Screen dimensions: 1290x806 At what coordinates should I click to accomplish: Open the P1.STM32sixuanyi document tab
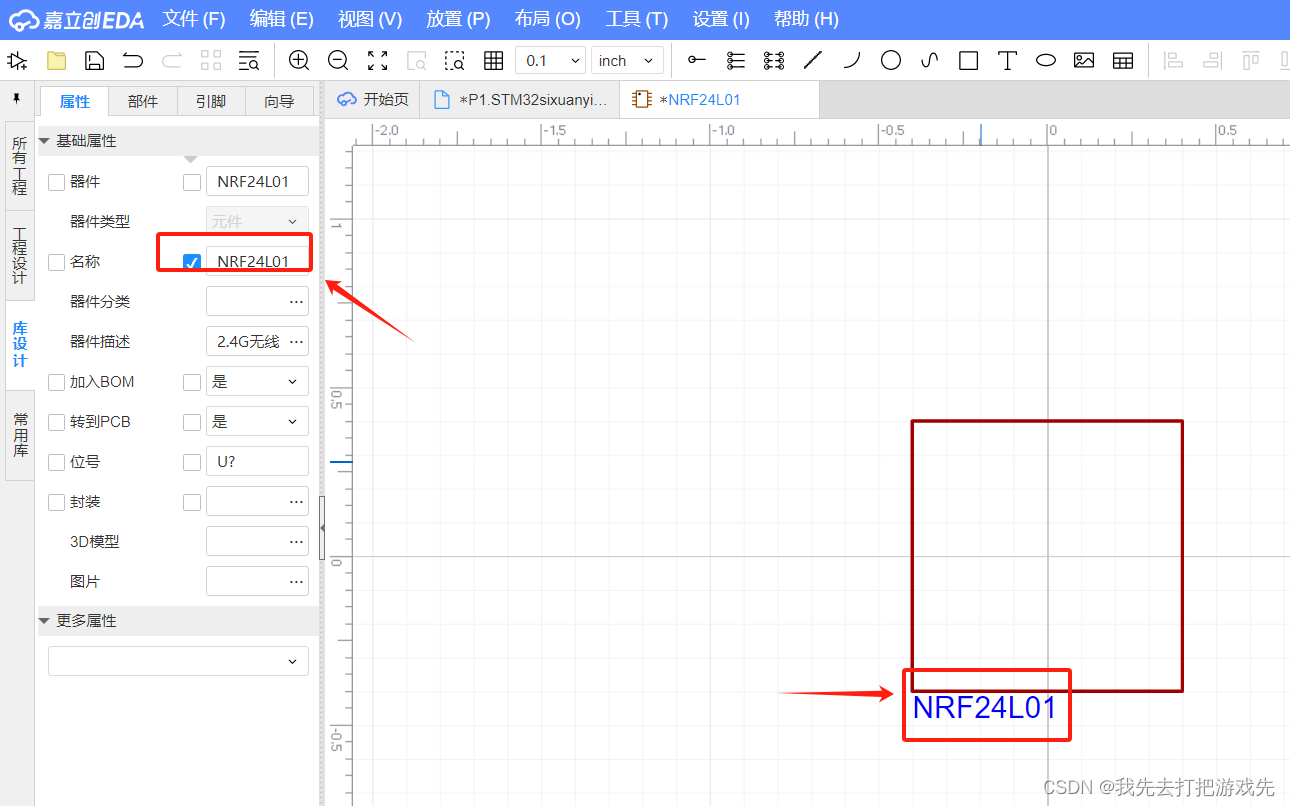[519, 100]
